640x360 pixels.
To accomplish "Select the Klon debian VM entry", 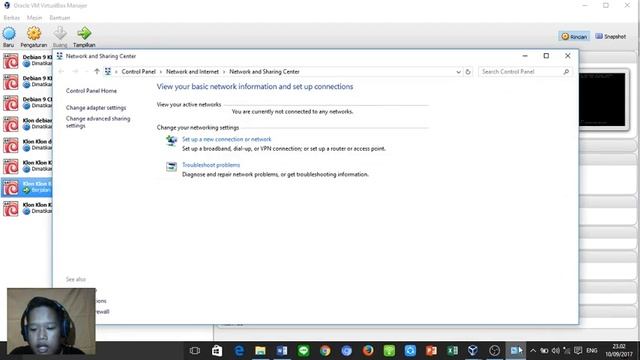I will tap(27, 124).
